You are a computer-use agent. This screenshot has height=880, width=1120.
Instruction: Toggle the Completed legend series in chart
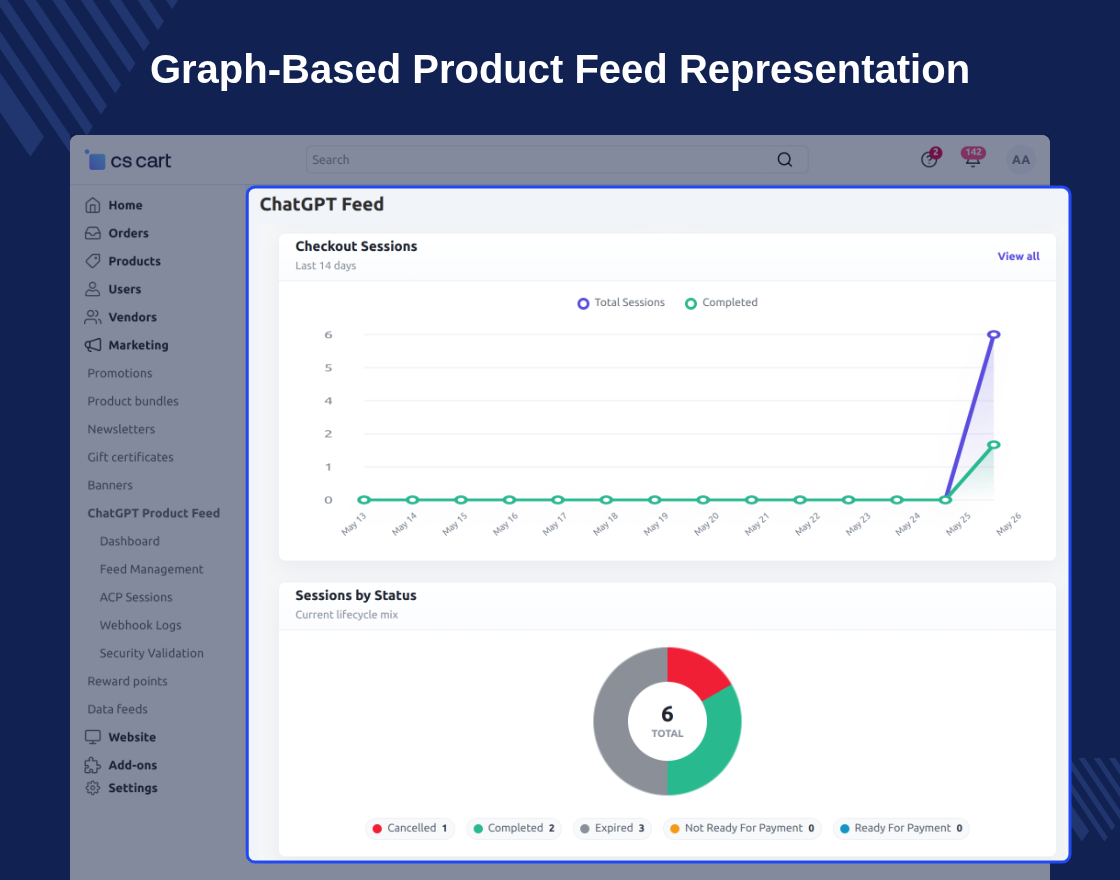721,303
